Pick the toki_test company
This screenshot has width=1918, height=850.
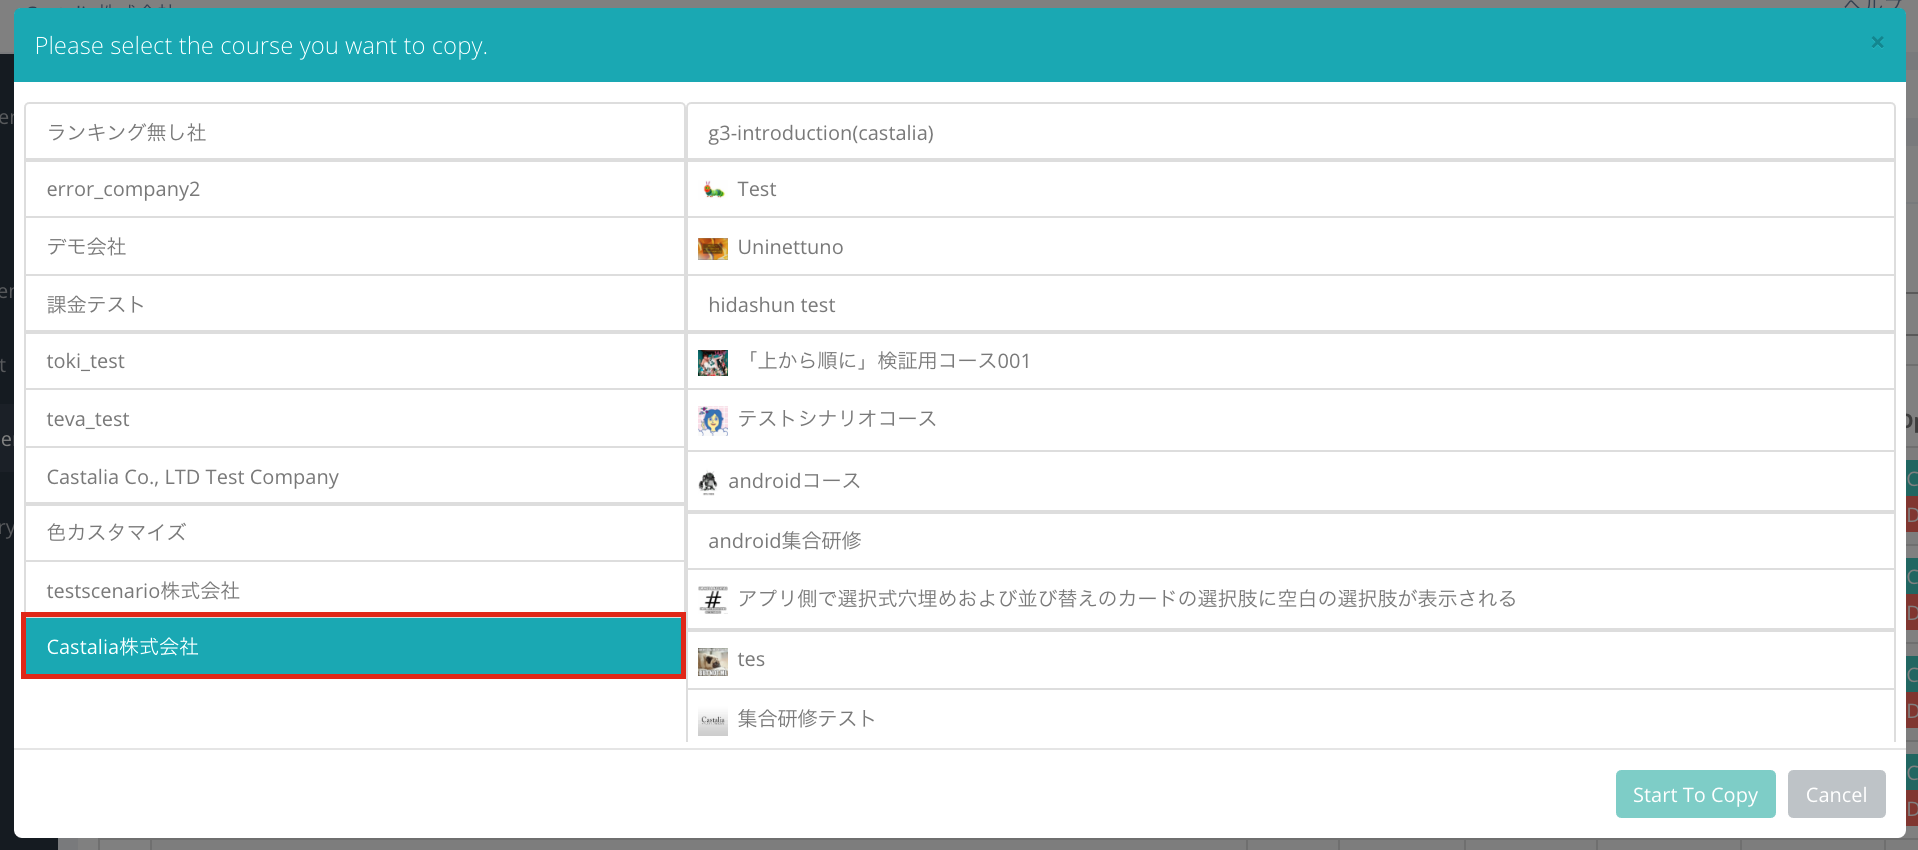click(355, 361)
